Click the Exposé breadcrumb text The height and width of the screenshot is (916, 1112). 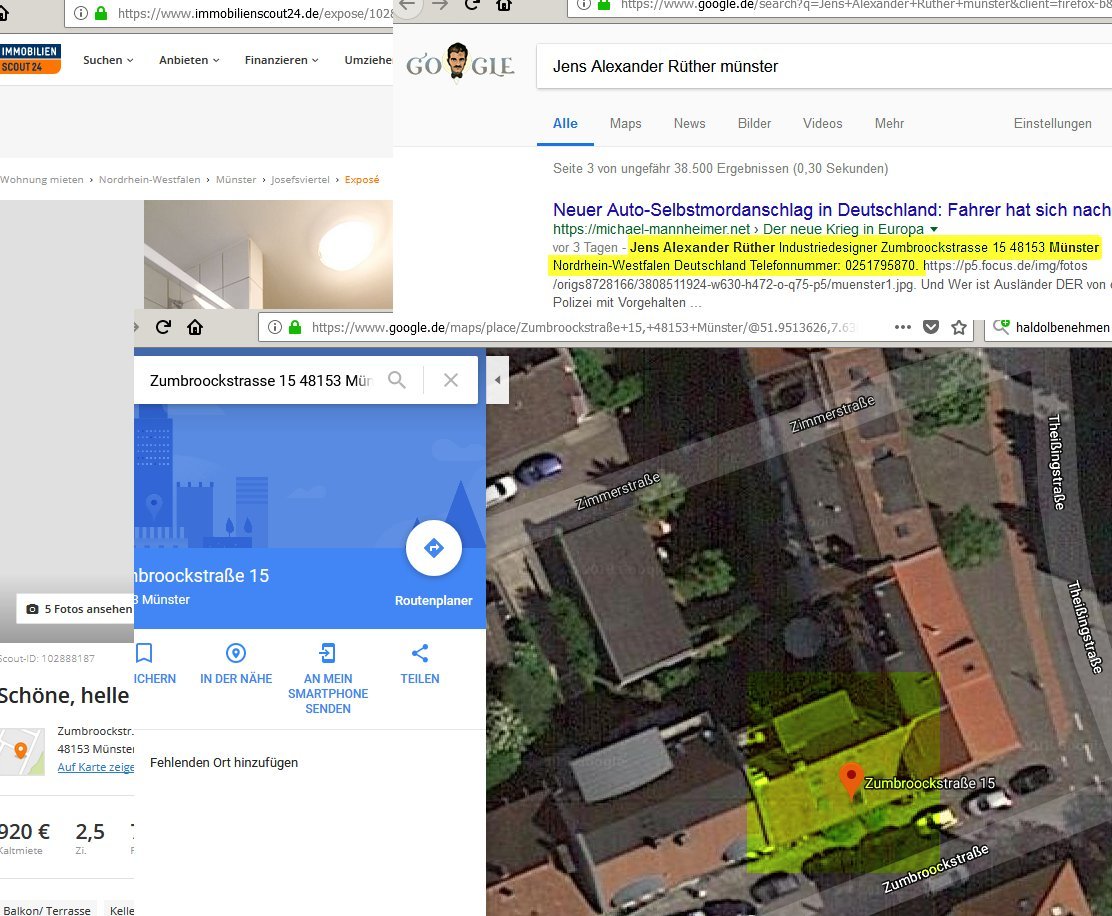[x=362, y=179]
